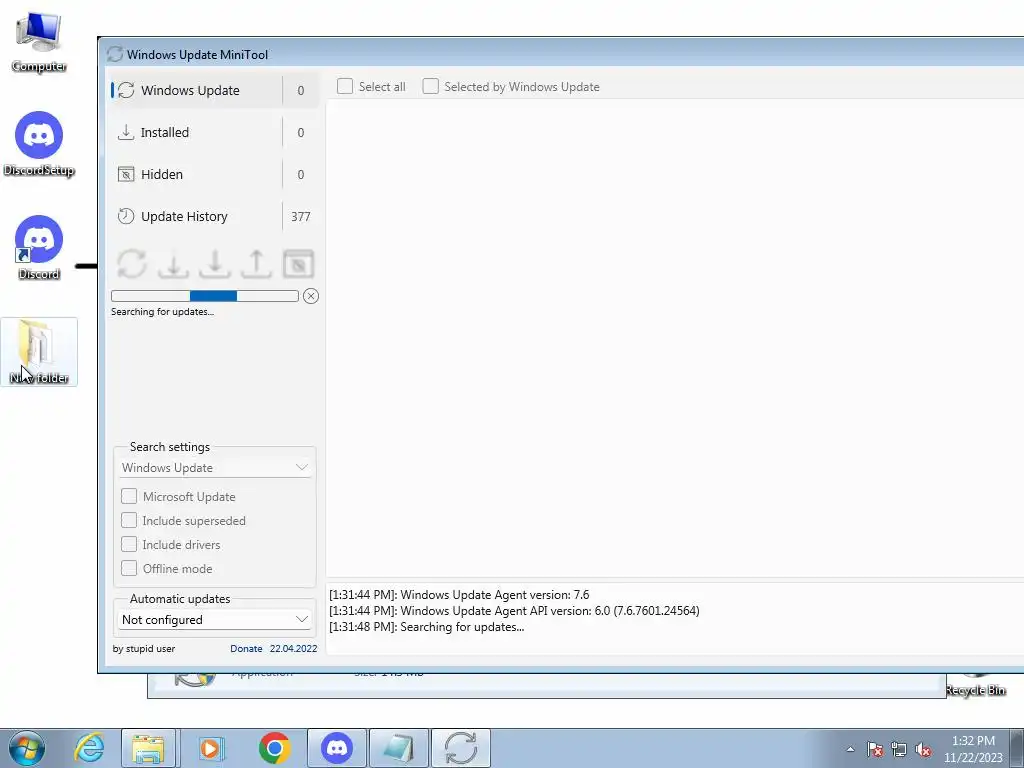Click the search progress bar
1024x768 pixels.
tap(205, 296)
